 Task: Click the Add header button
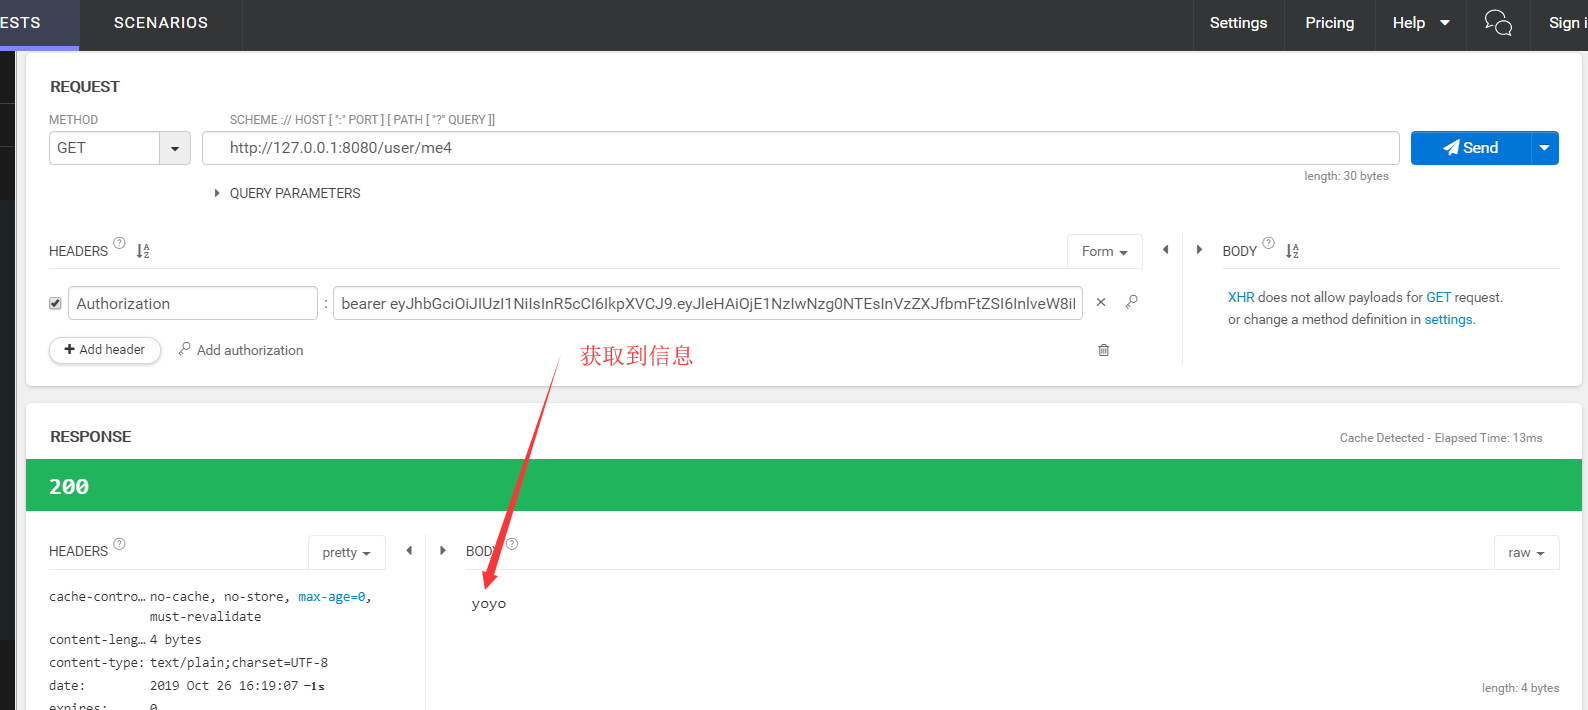point(105,350)
